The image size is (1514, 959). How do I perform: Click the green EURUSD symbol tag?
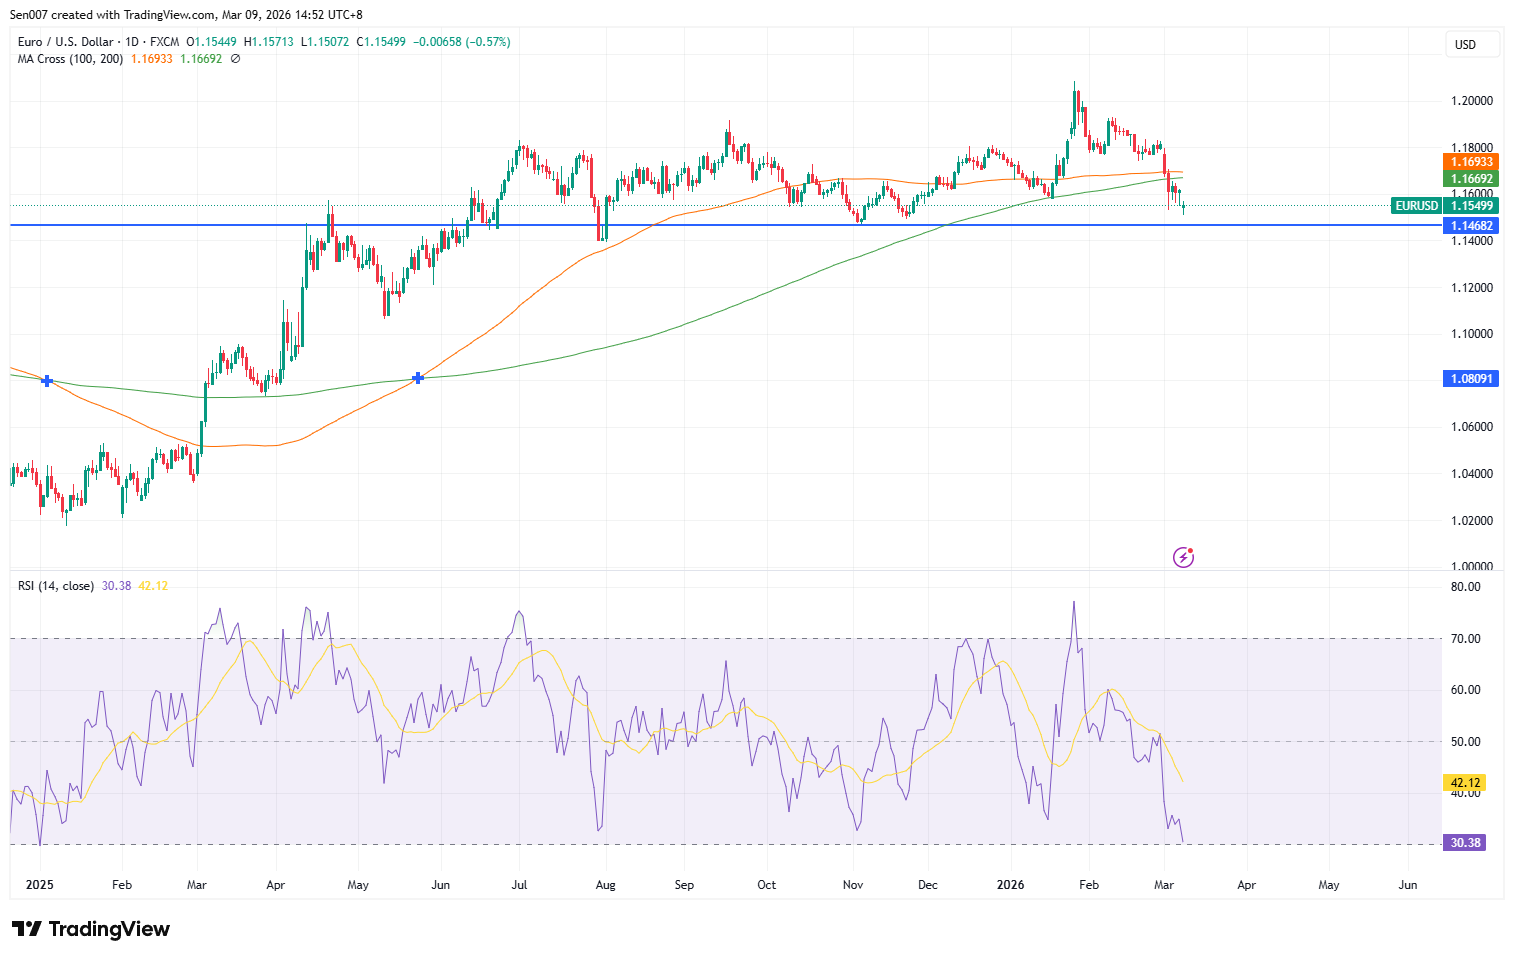[x=1416, y=206]
